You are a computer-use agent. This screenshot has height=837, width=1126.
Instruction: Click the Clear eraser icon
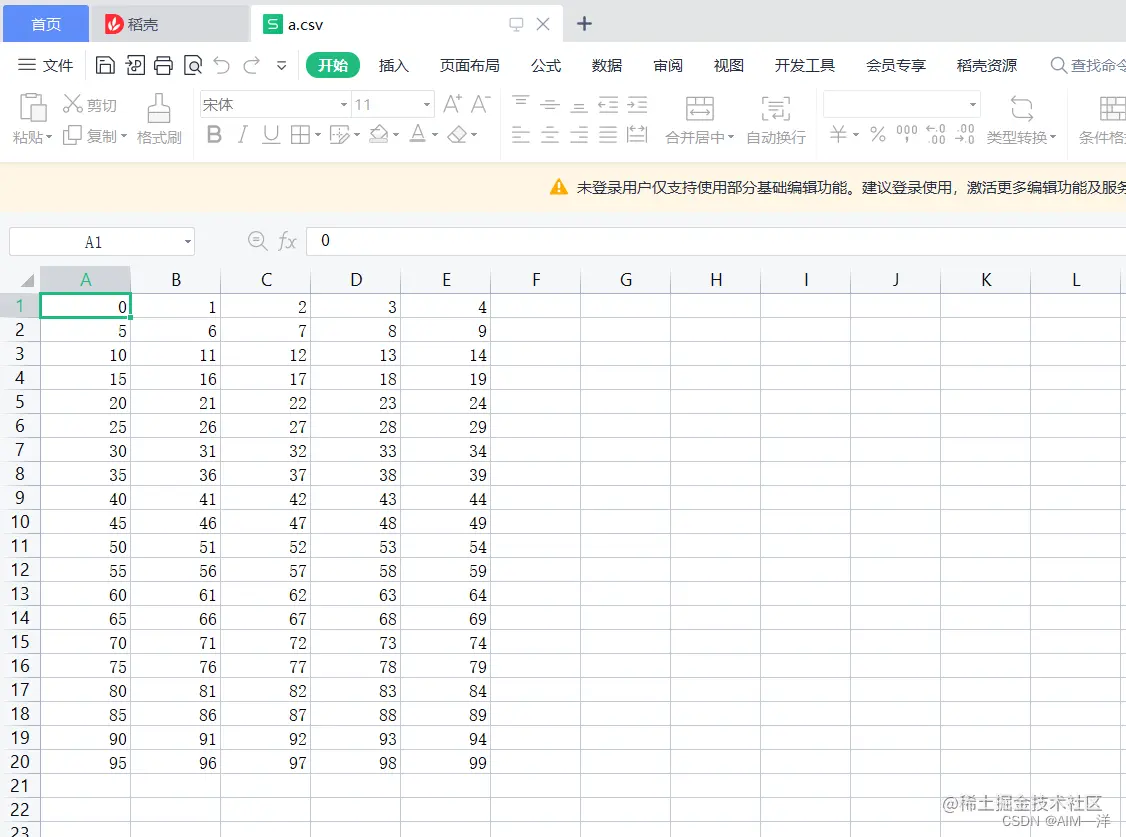click(457, 134)
